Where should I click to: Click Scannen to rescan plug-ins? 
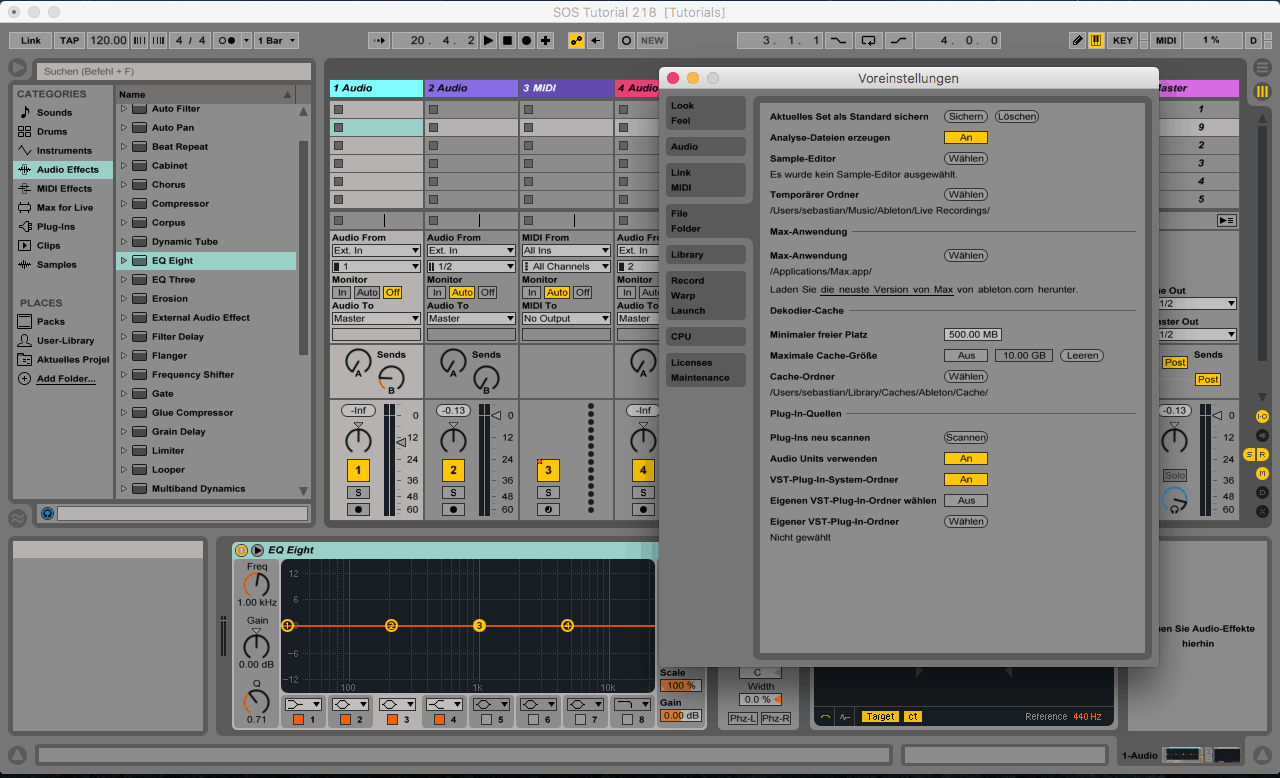click(966, 438)
